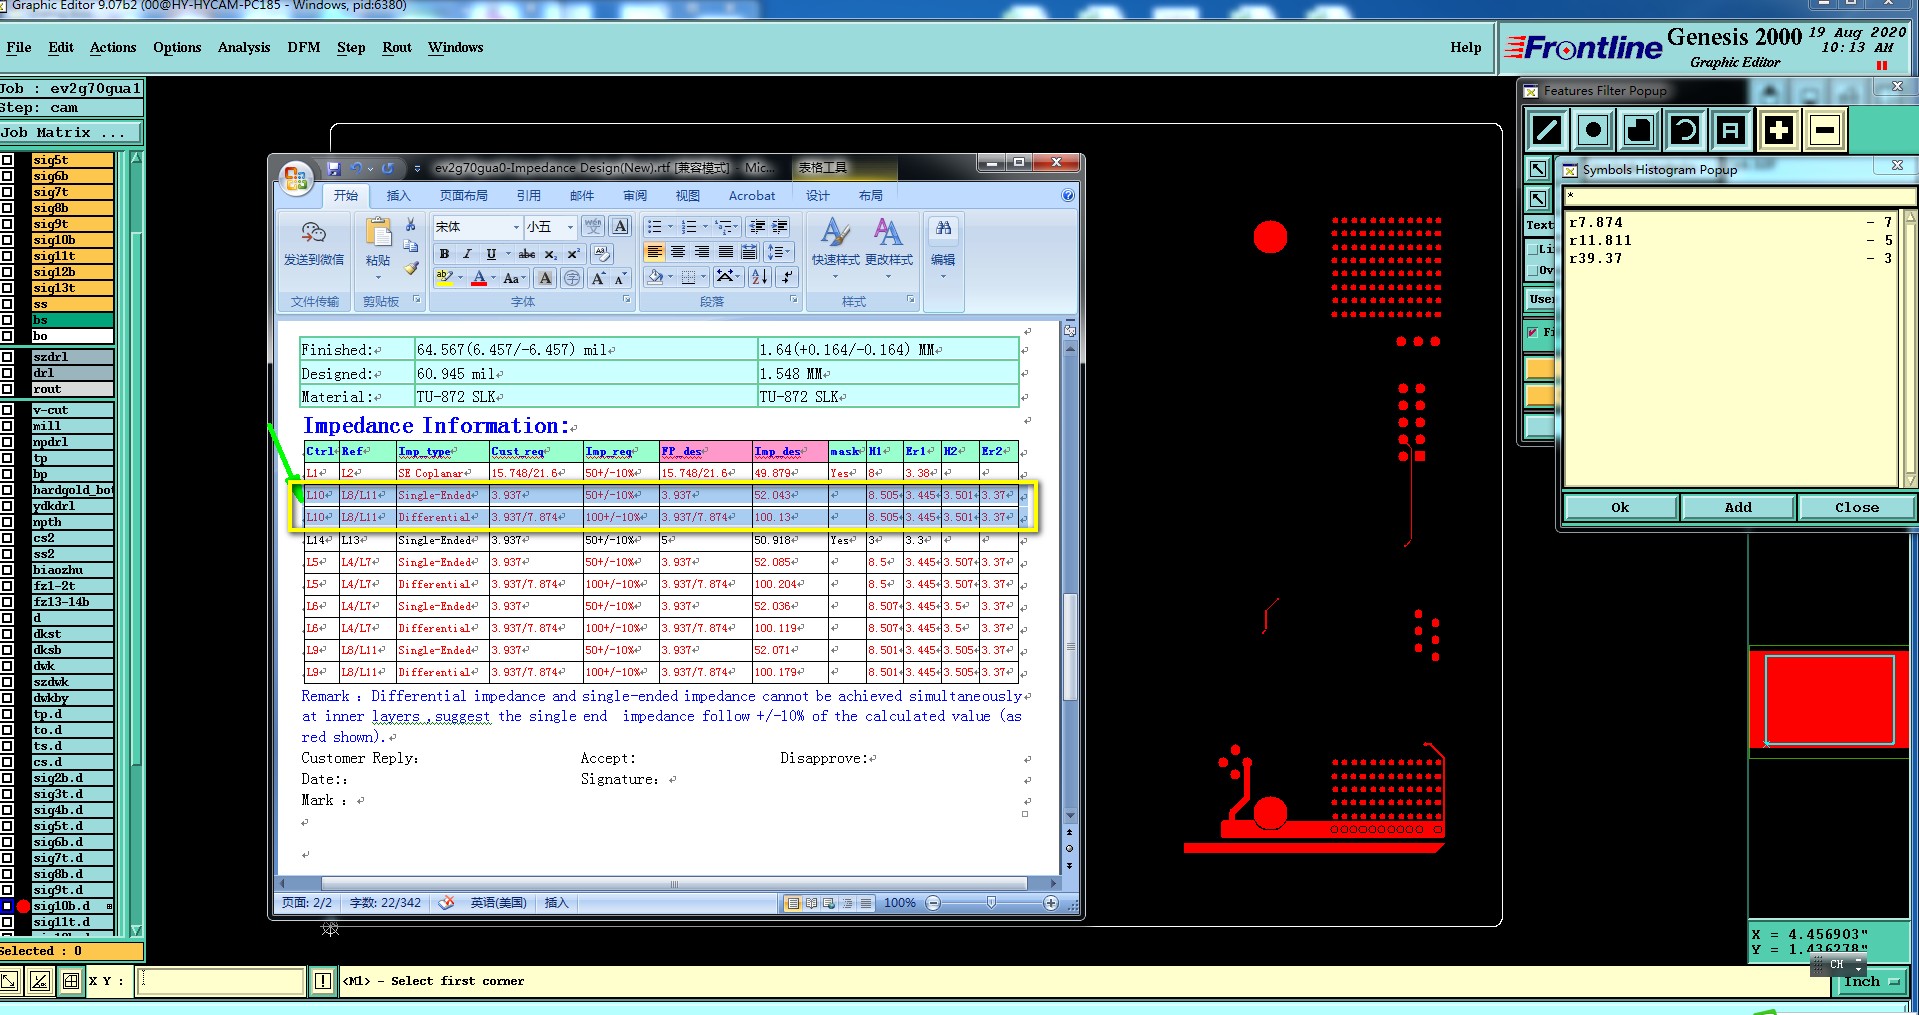Viewport: 1919px width, 1015px height.
Task: Click Ok in Symbols Histogram Popup
Action: [x=1620, y=507]
